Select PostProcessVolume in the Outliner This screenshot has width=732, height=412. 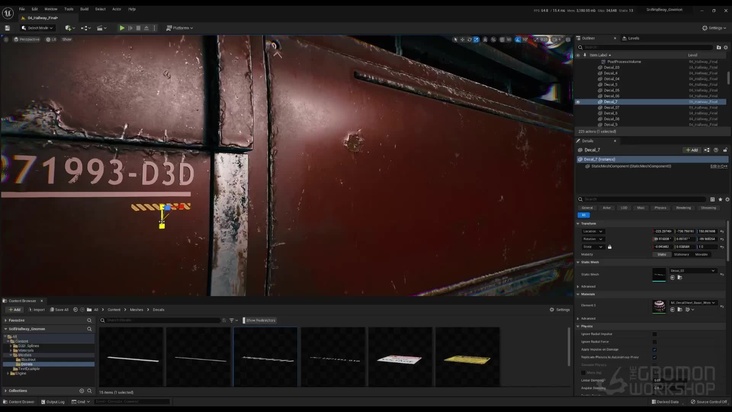tap(624, 62)
